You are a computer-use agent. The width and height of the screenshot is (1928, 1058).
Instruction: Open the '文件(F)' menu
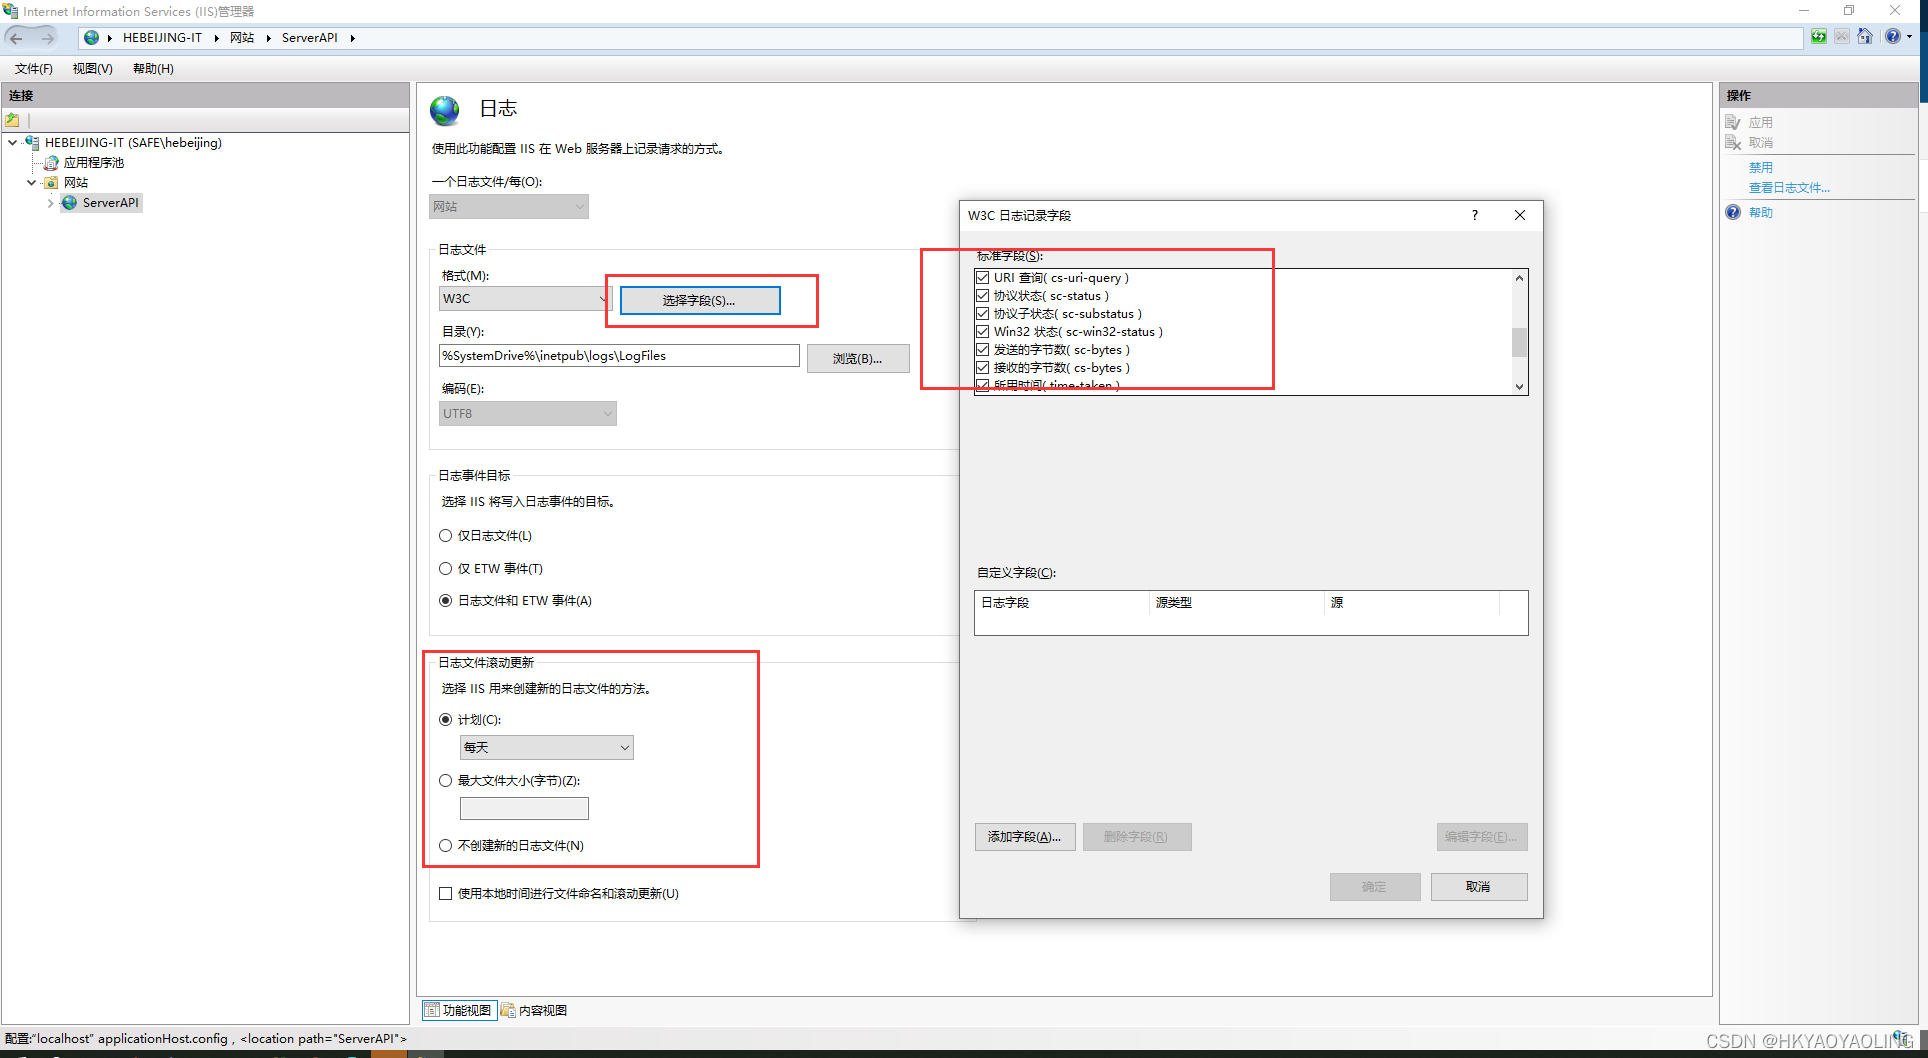pos(34,69)
